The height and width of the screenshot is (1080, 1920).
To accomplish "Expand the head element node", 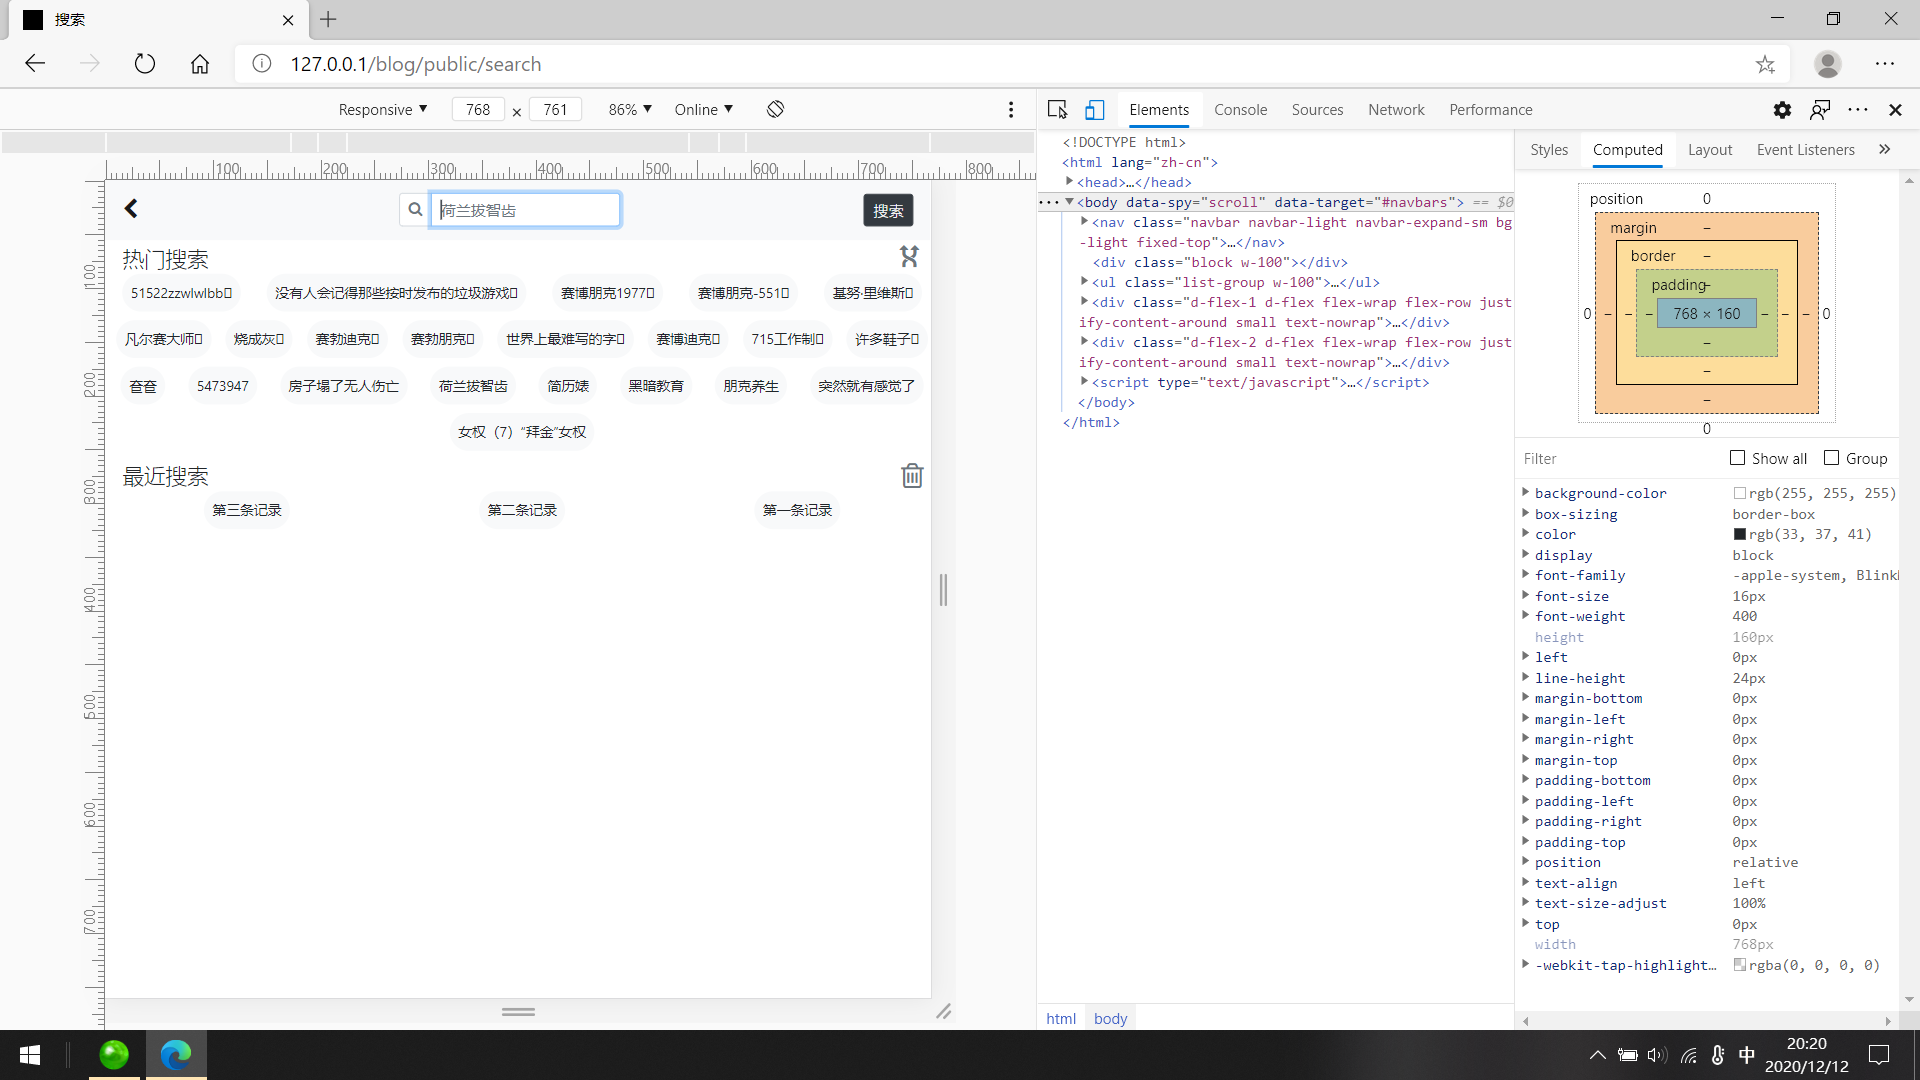I will 1070,182.
